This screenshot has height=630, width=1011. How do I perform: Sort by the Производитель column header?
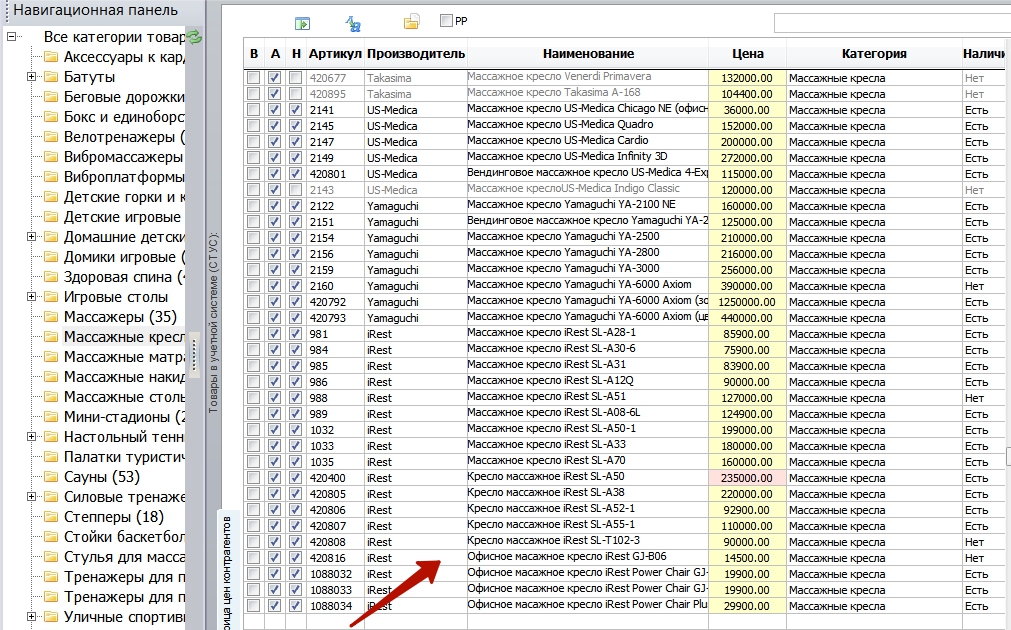[416, 54]
